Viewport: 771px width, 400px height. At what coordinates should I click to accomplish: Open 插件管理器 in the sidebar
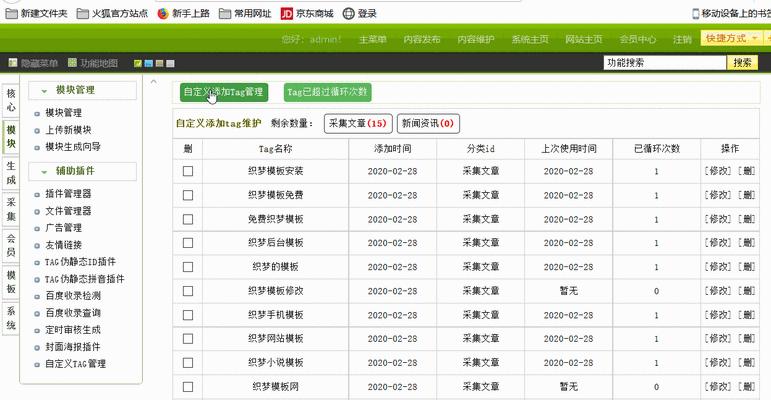pyautogui.click(x=68, y=194)
